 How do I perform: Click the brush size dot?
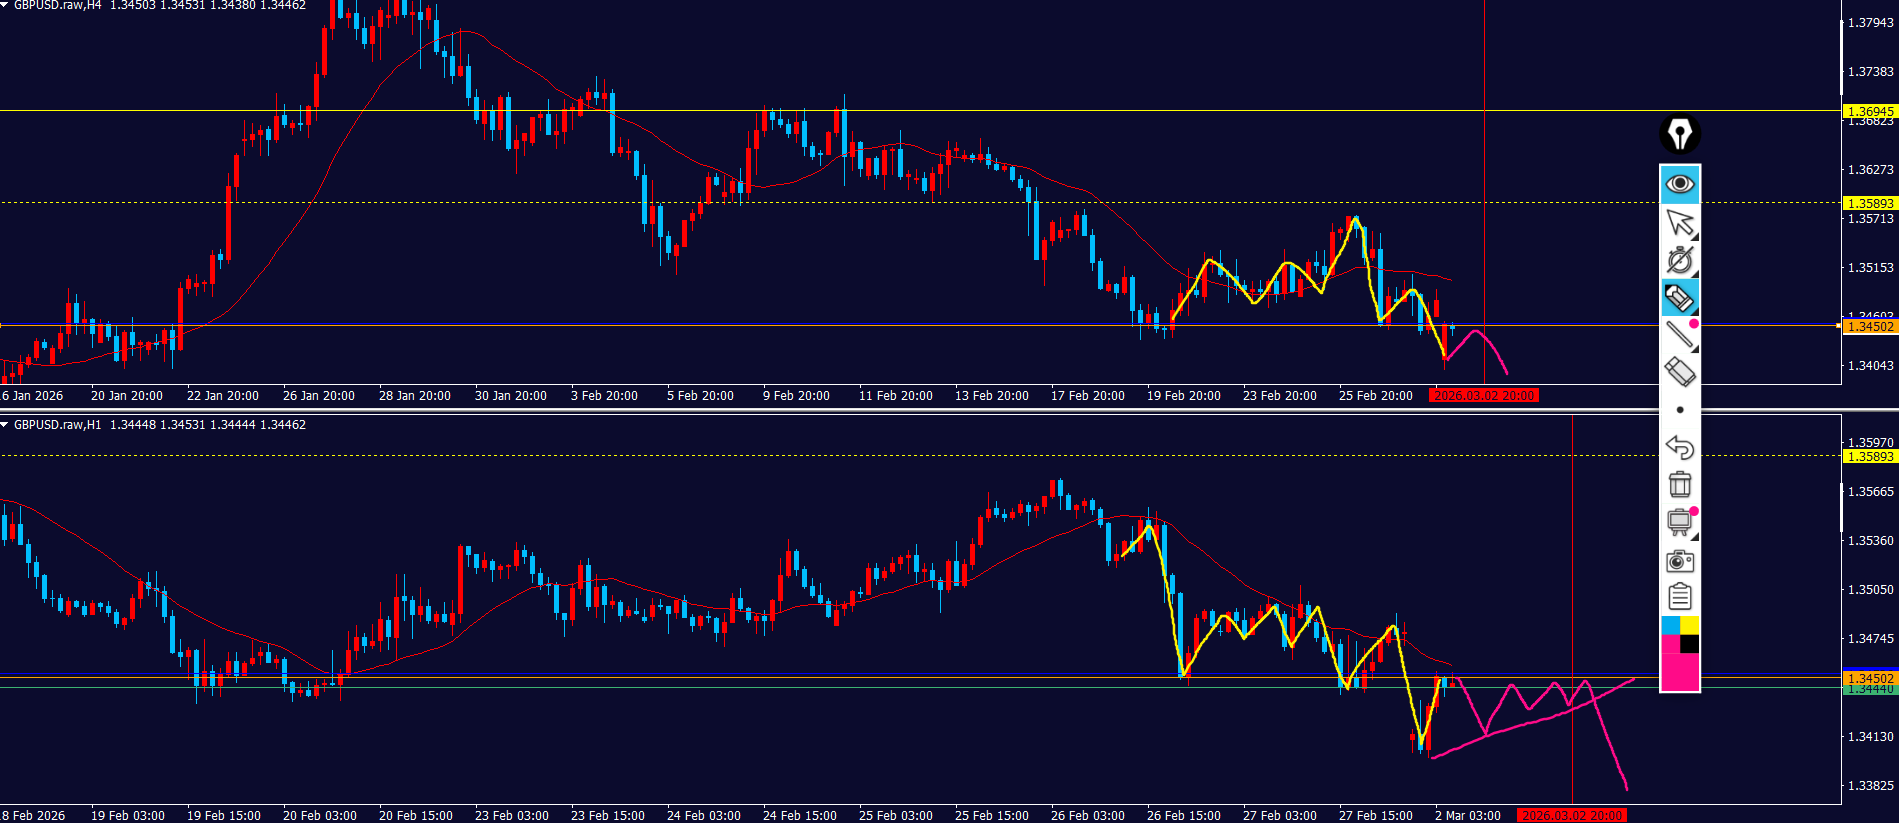click(x=1680, y=410)
